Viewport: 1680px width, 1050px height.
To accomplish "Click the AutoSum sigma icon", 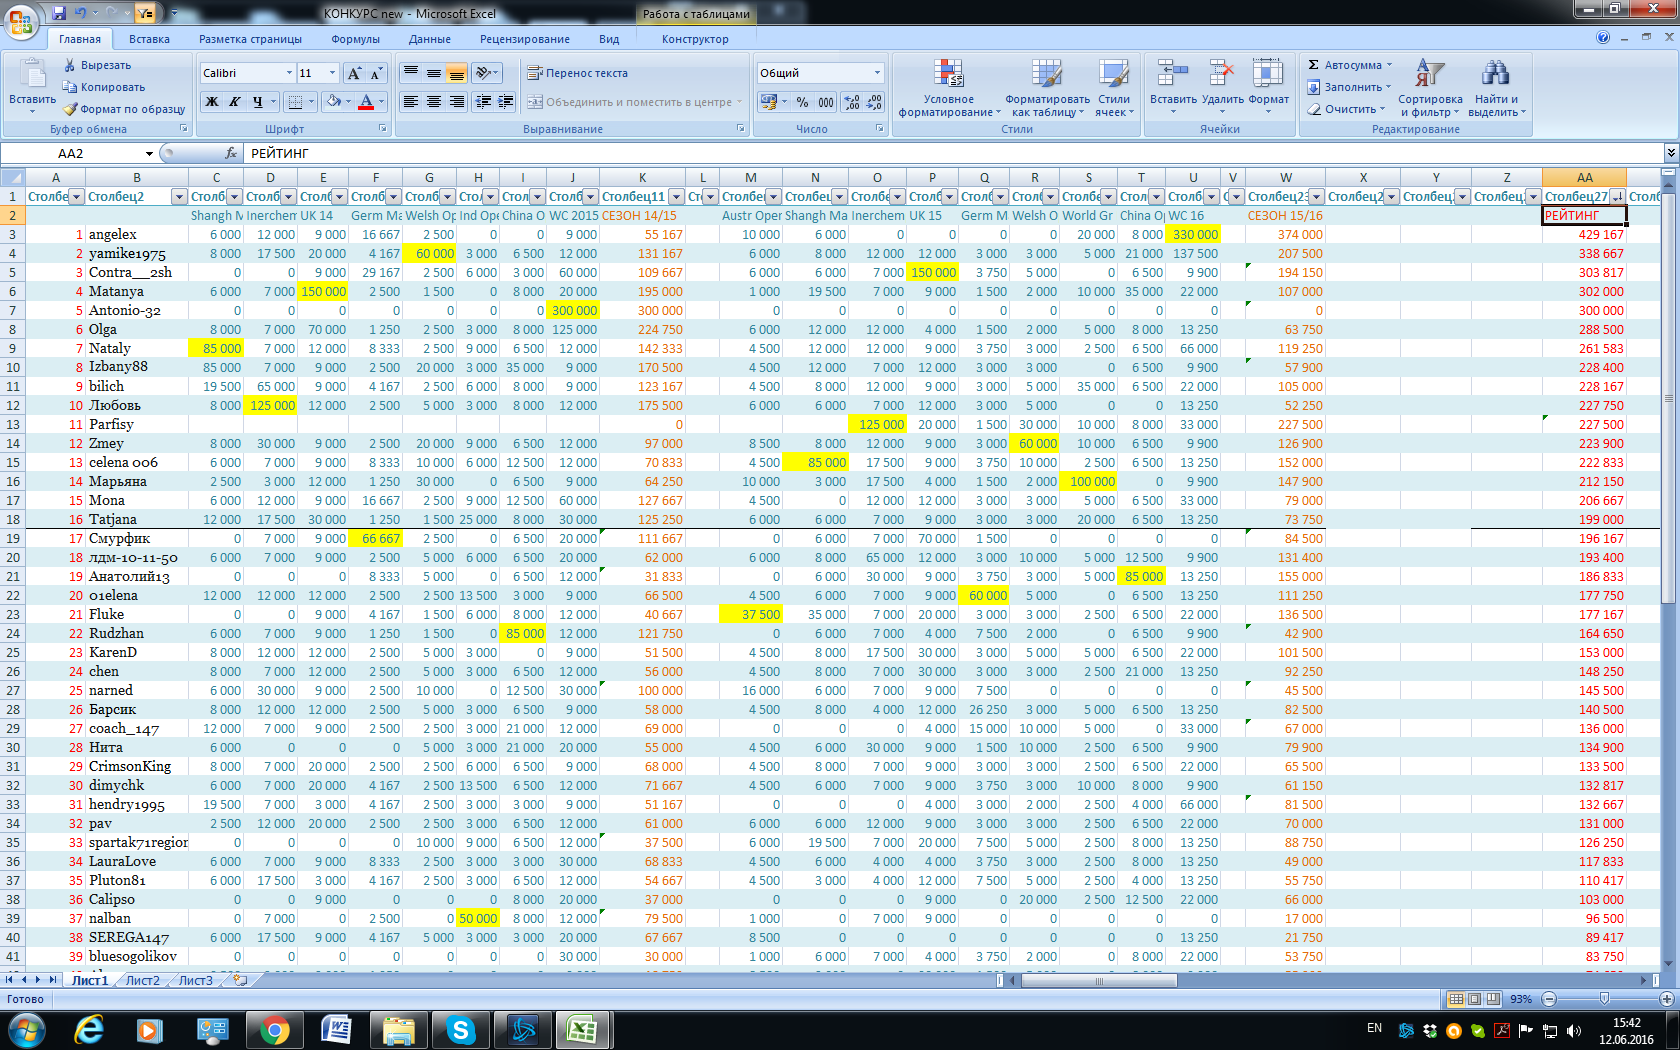I will 1314,65.
